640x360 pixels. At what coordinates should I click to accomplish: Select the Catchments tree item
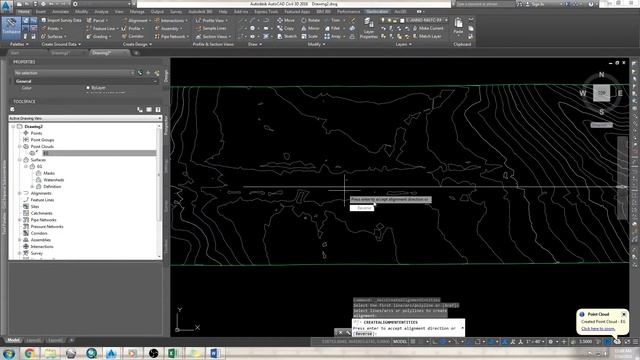(41, 213)
